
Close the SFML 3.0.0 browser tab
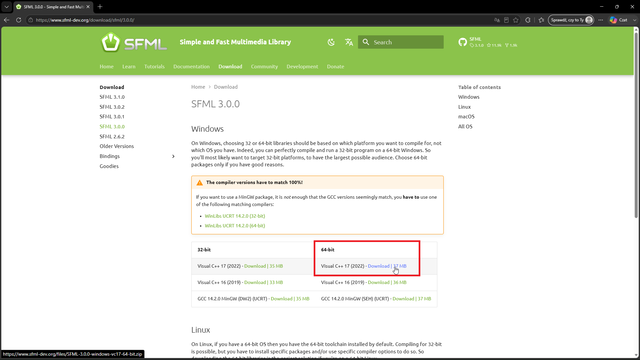[88, 7]
